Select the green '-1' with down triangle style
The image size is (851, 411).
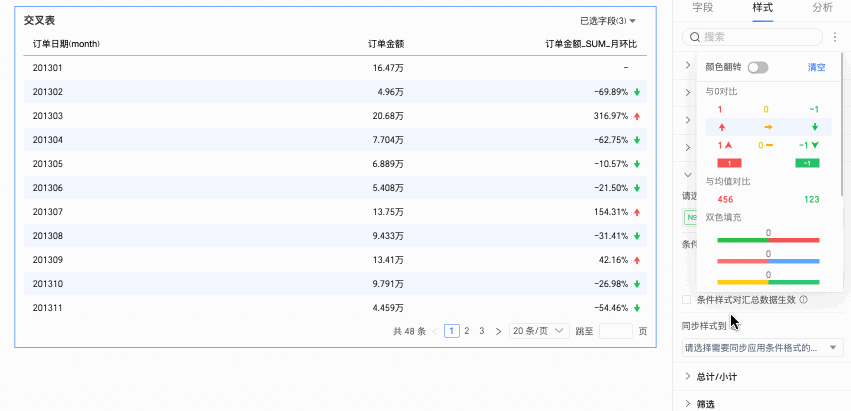pyautogui.click(x=809, y=145)
